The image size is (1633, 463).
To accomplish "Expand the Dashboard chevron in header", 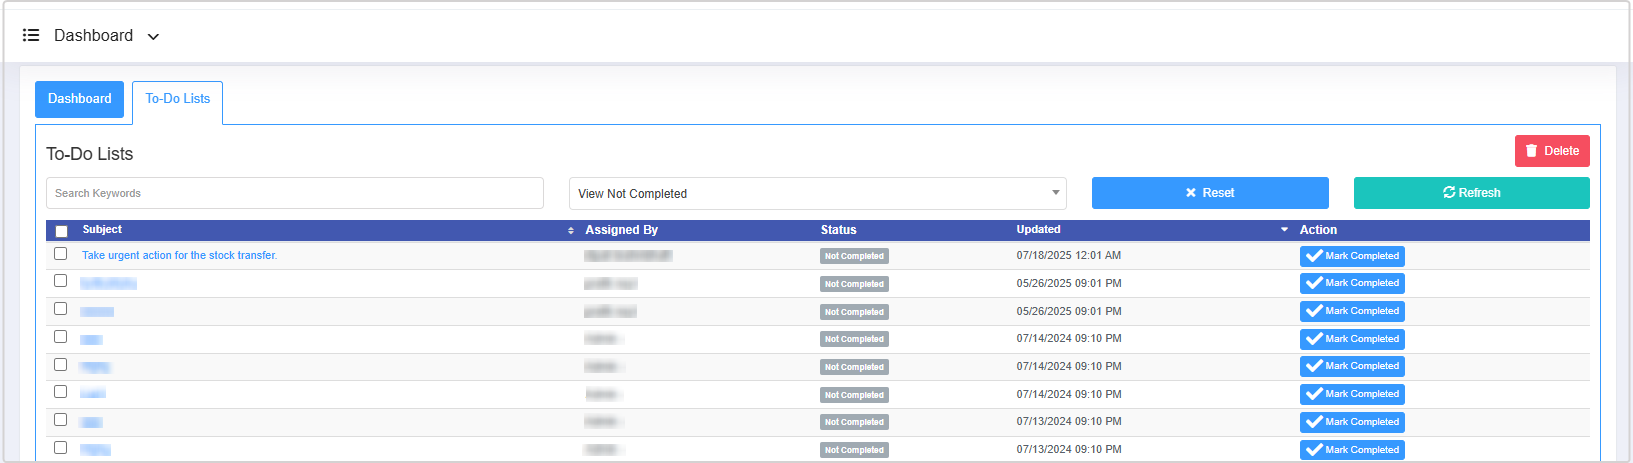I will (x=153, y=37).
